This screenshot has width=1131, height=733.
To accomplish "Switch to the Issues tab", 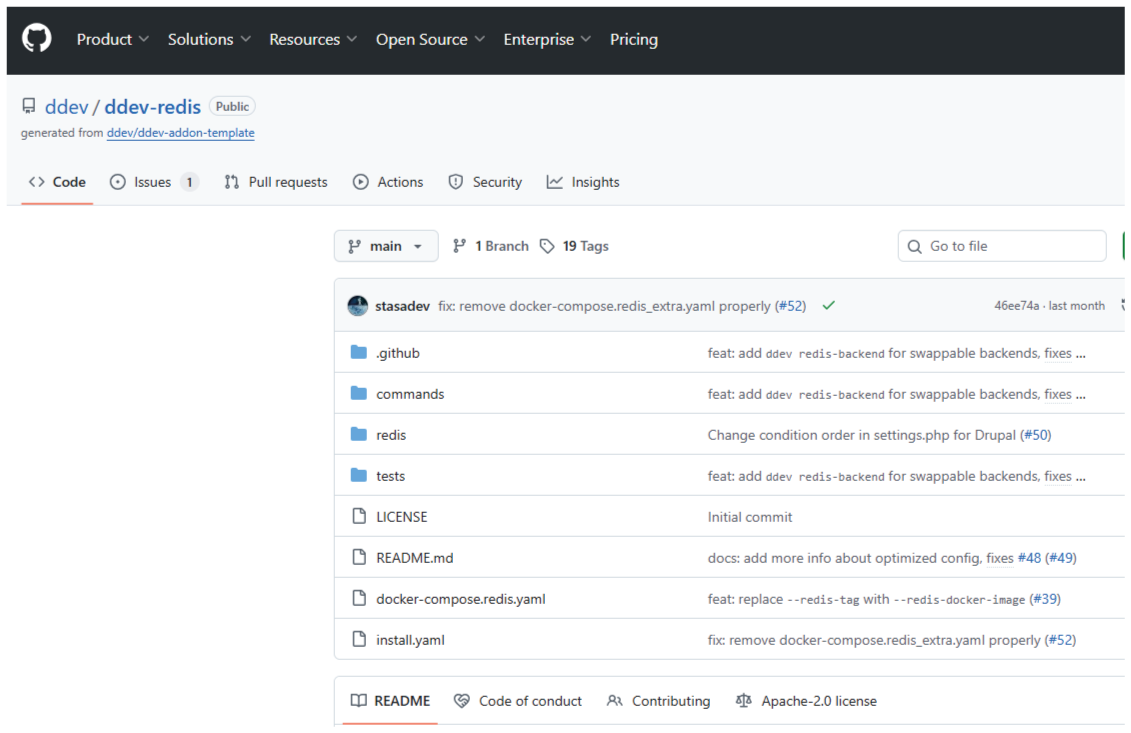I will [x=153, y=183].
